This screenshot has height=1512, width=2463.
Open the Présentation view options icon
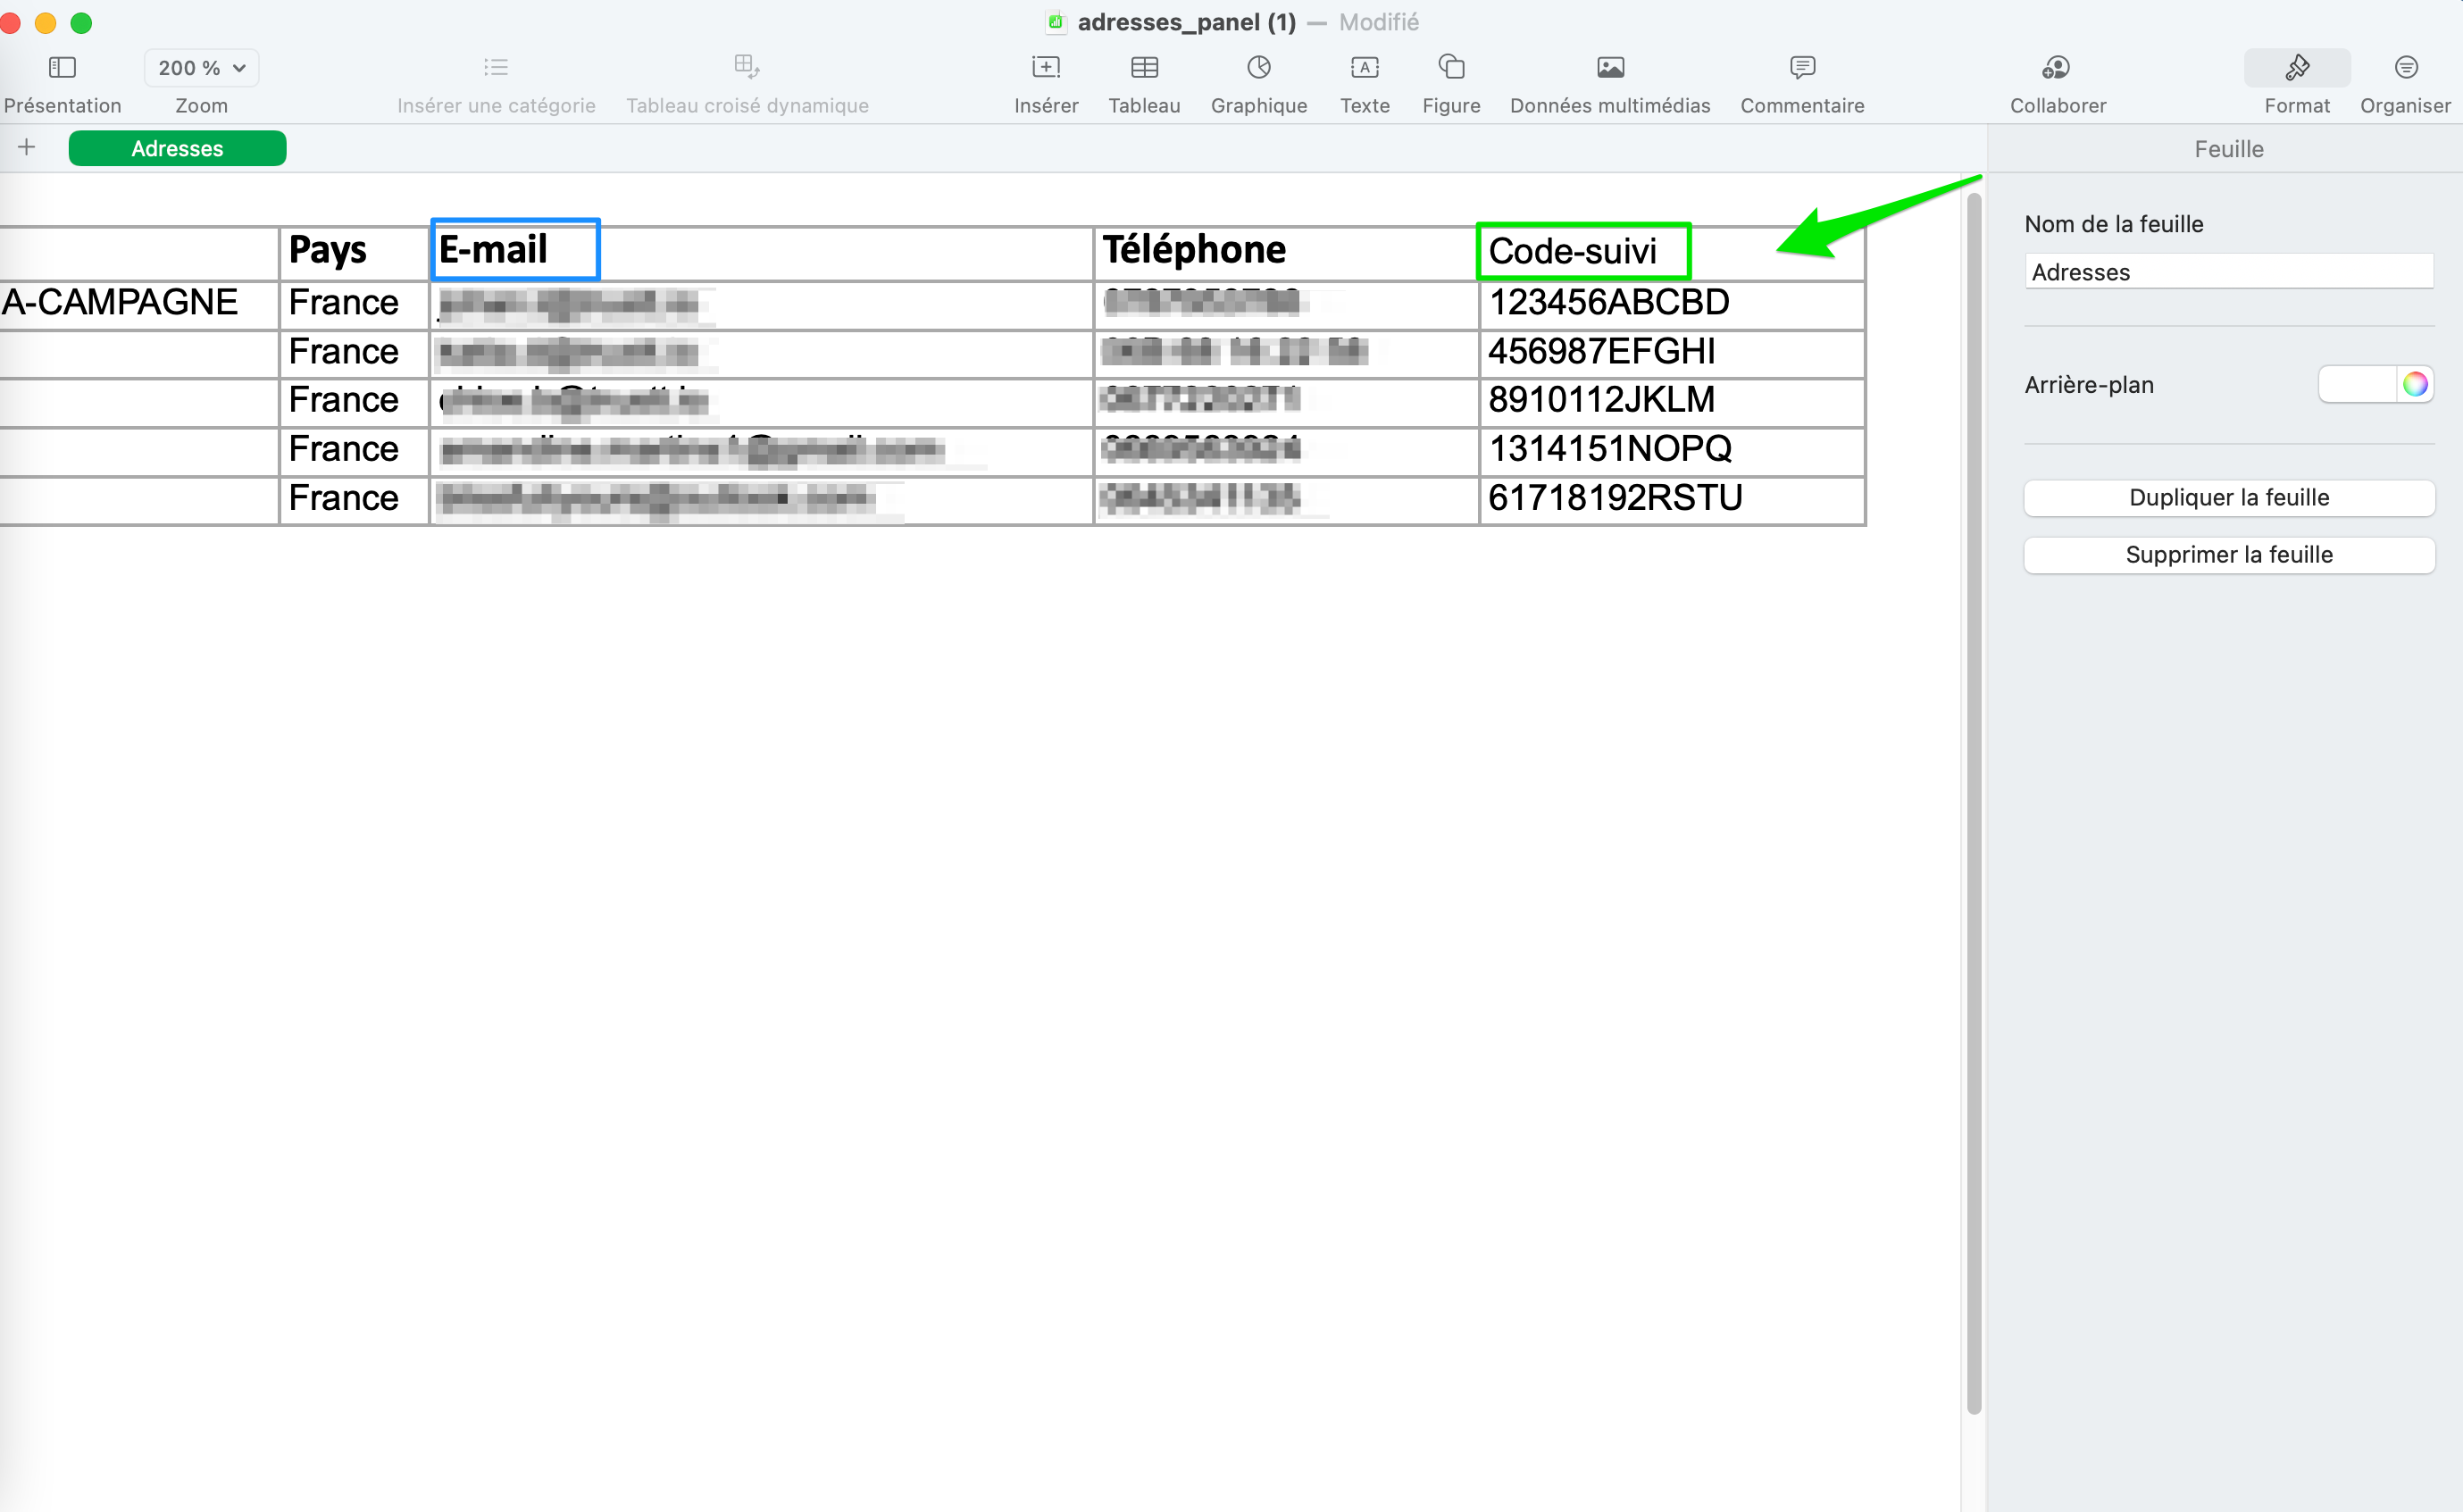pos(62,68)
